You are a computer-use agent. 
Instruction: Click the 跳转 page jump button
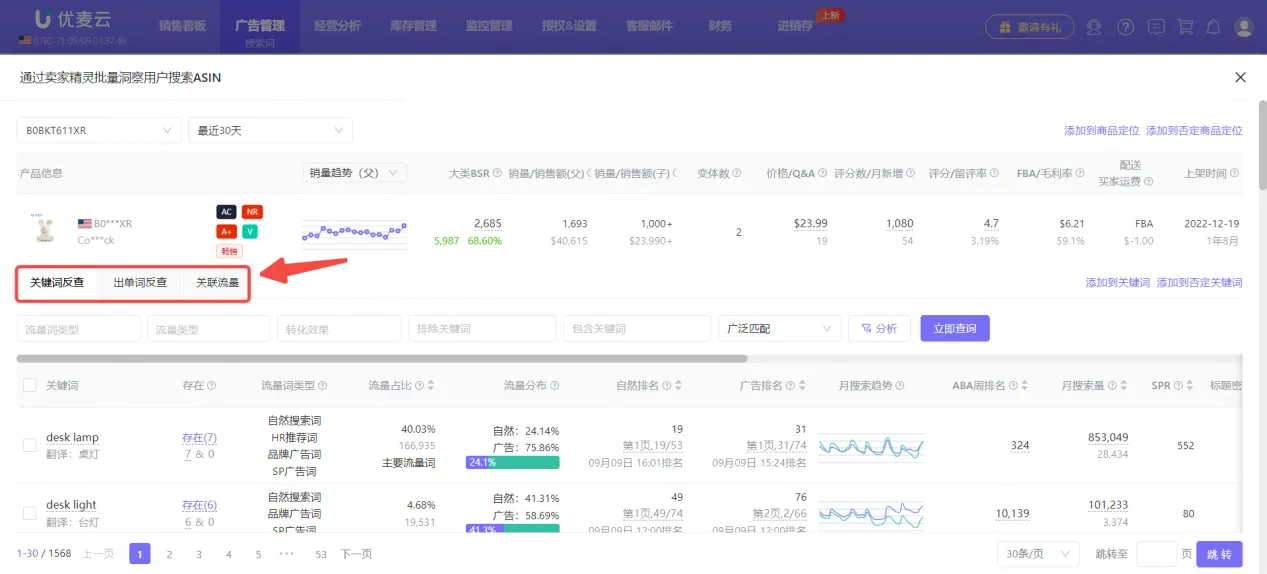[x=1219, y=554]
